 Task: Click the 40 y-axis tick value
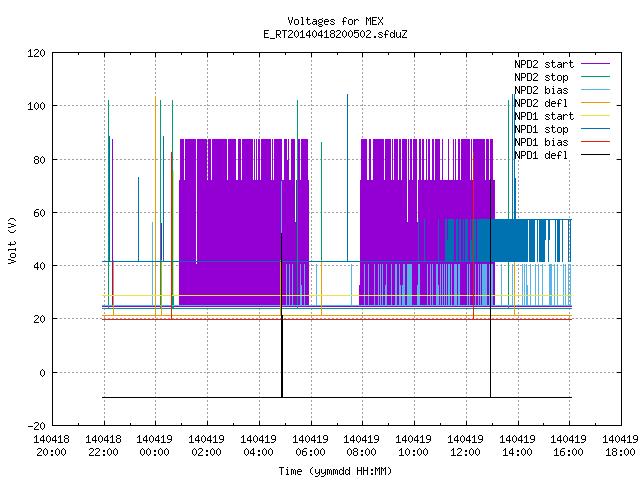[40, 266]
